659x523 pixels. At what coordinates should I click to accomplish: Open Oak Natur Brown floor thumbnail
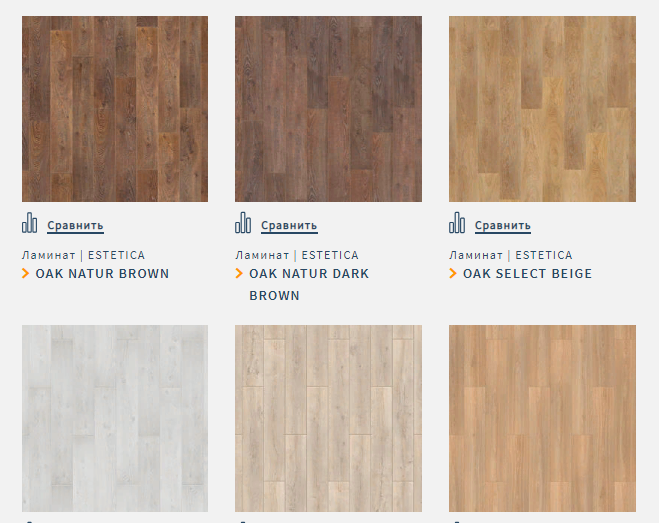[115, 109]
